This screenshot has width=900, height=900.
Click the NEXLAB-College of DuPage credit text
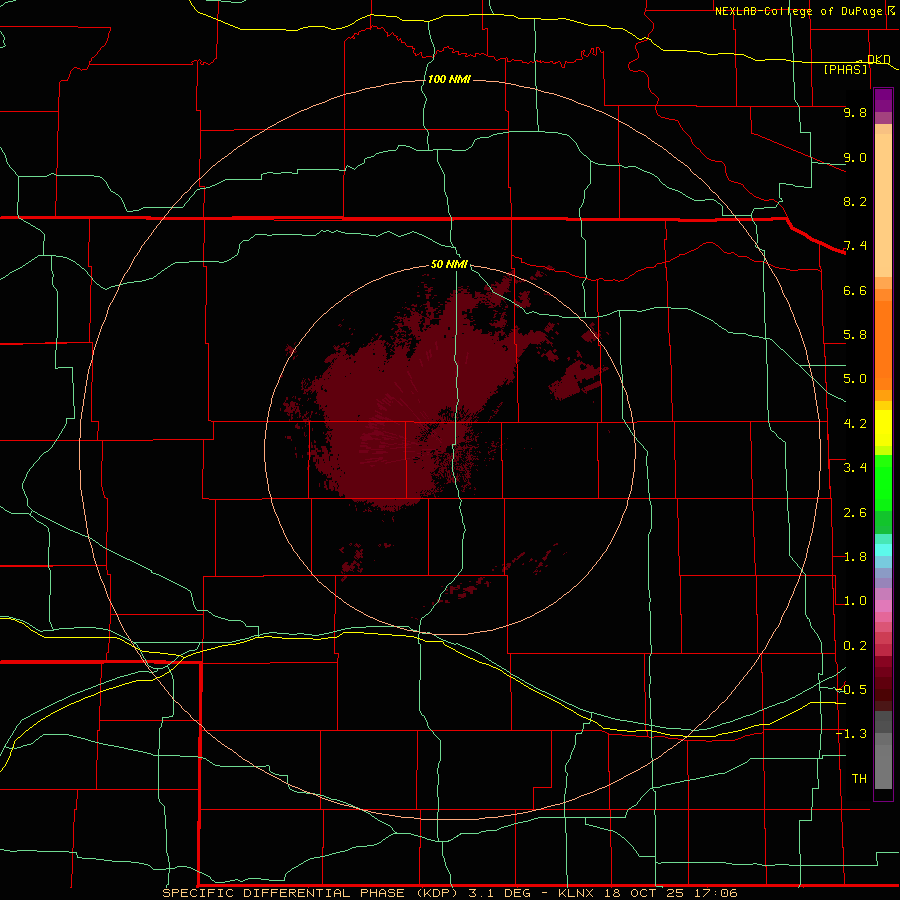pyautogui.click(x=798, y=11)
